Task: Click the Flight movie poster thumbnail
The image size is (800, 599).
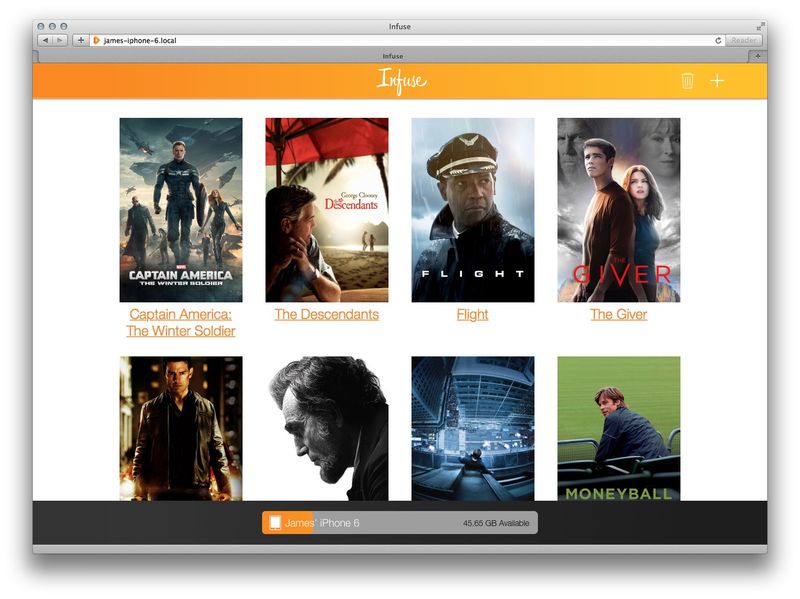Action: click(x=473, y=210)
